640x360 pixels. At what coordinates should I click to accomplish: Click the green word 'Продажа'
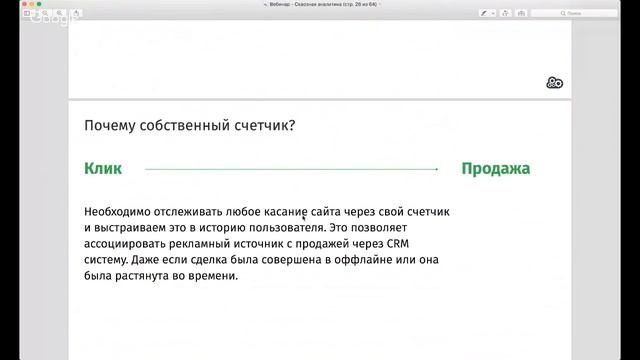(x=496, y=169)
